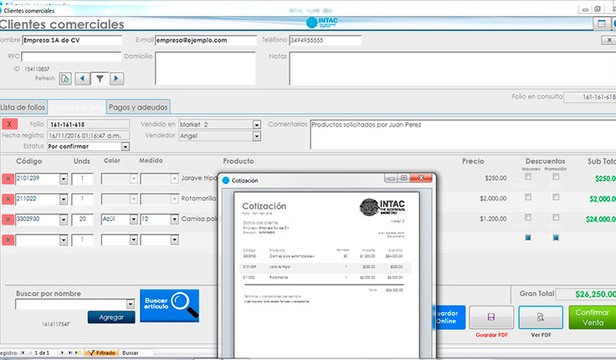
Task: Click the Guardar PDF floppy disk button
Action: point(491,317)
